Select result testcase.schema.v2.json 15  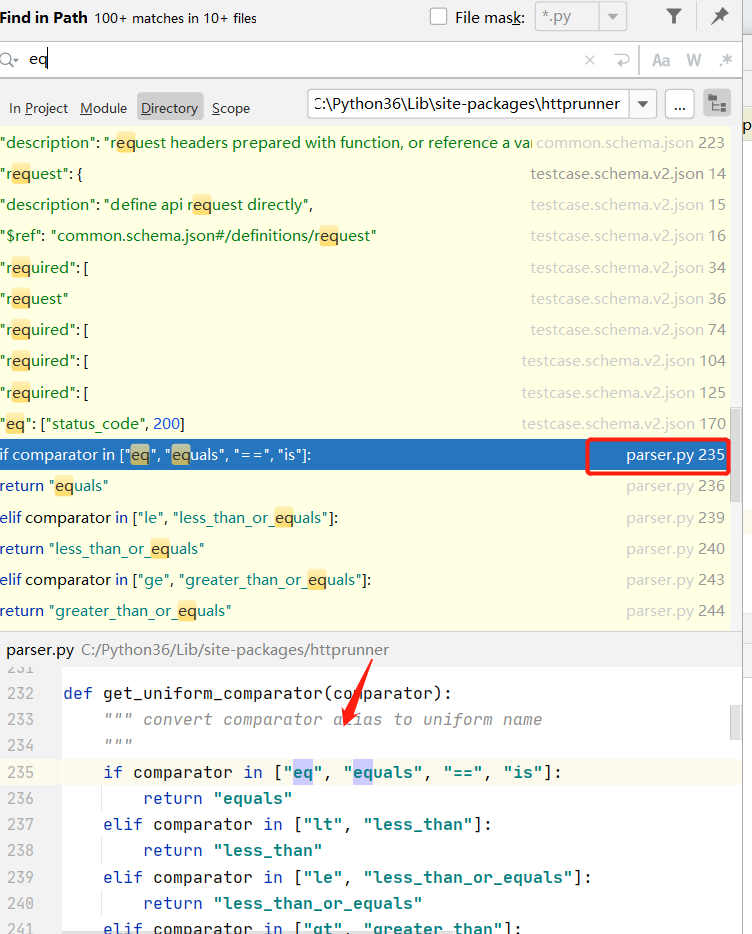point(365,205)
